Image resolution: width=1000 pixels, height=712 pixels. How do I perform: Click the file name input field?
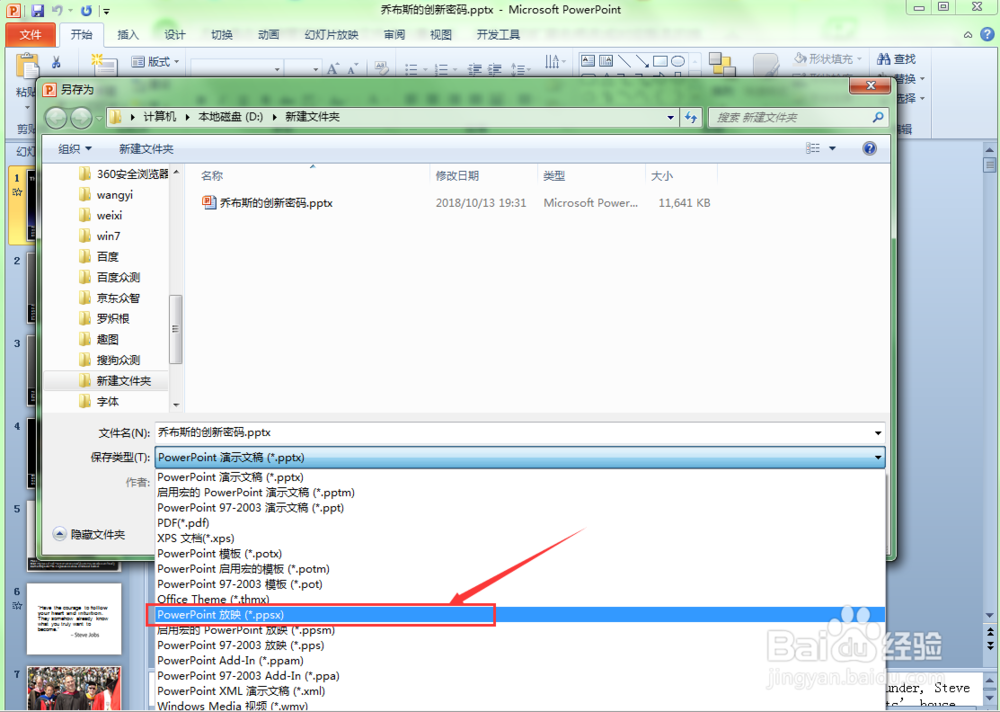(513, 433)
